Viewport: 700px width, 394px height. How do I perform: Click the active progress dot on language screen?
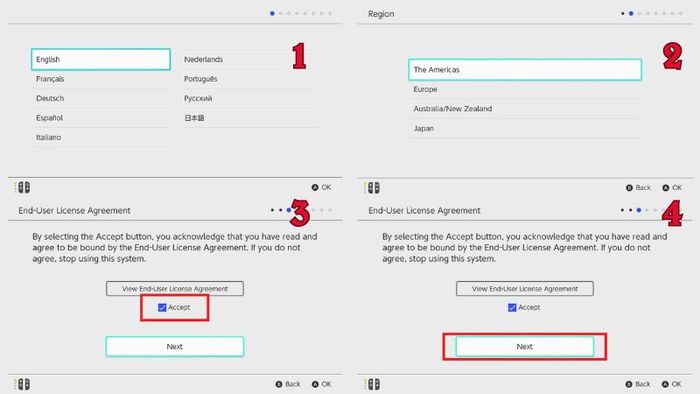coord(272,13)
